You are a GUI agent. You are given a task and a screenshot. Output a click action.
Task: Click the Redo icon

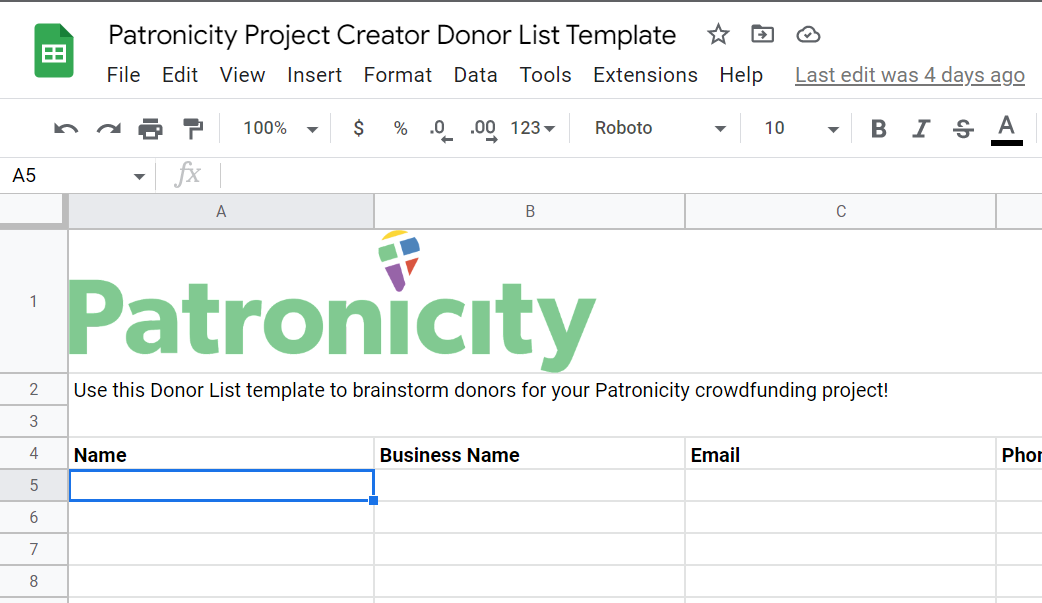point(106,128)
